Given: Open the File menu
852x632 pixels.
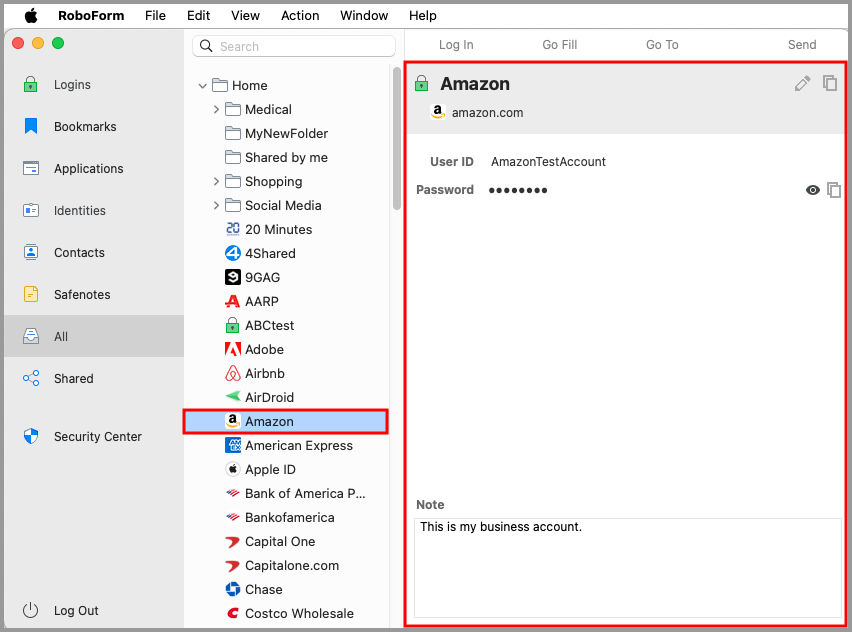Looking at the screenshot, I should [155, 15].
